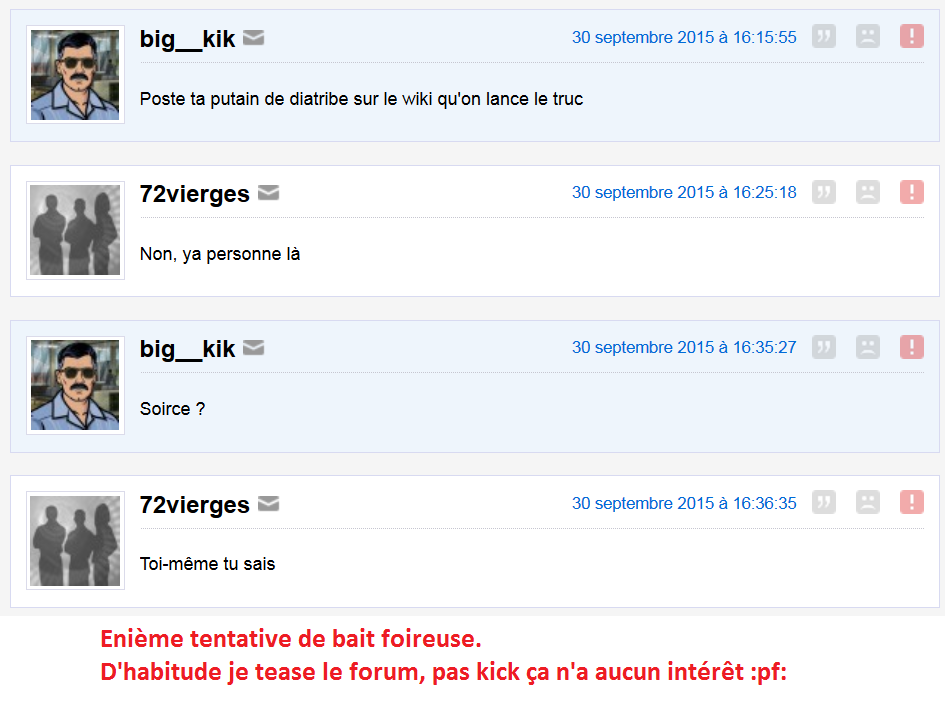View big__kik's avatar in the first post
The image size is (945, 710).
point(75,75)
